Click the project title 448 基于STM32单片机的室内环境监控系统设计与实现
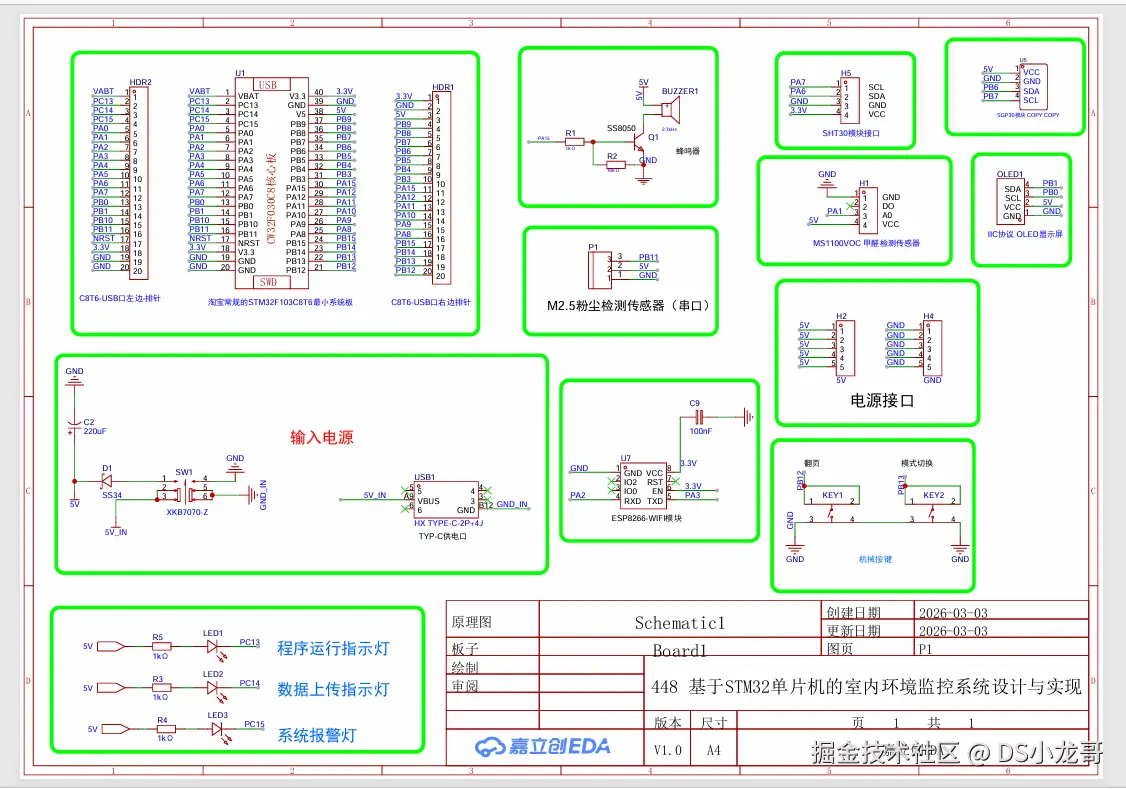This screenshot has width=1126, height=789. tap(866, 687)
